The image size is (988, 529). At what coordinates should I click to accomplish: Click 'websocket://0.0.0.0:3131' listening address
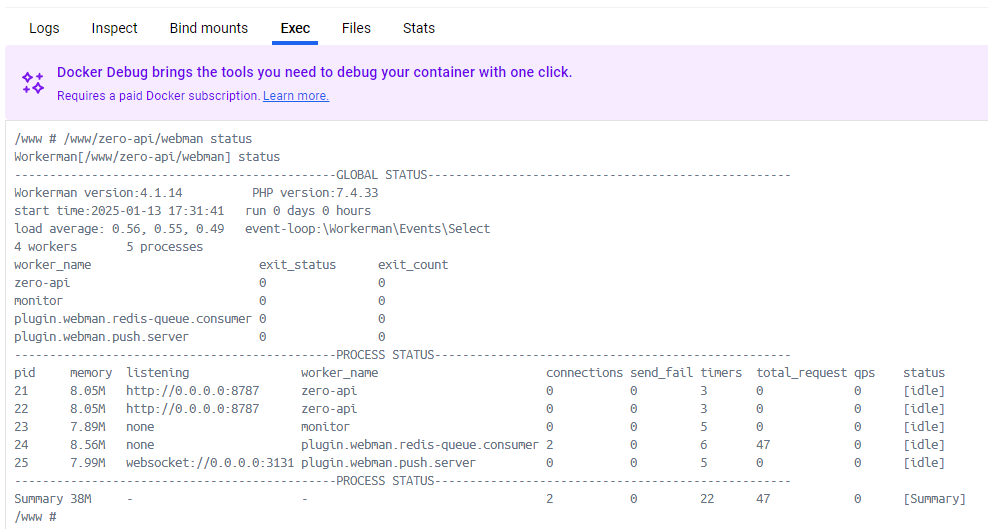point(210,463)
